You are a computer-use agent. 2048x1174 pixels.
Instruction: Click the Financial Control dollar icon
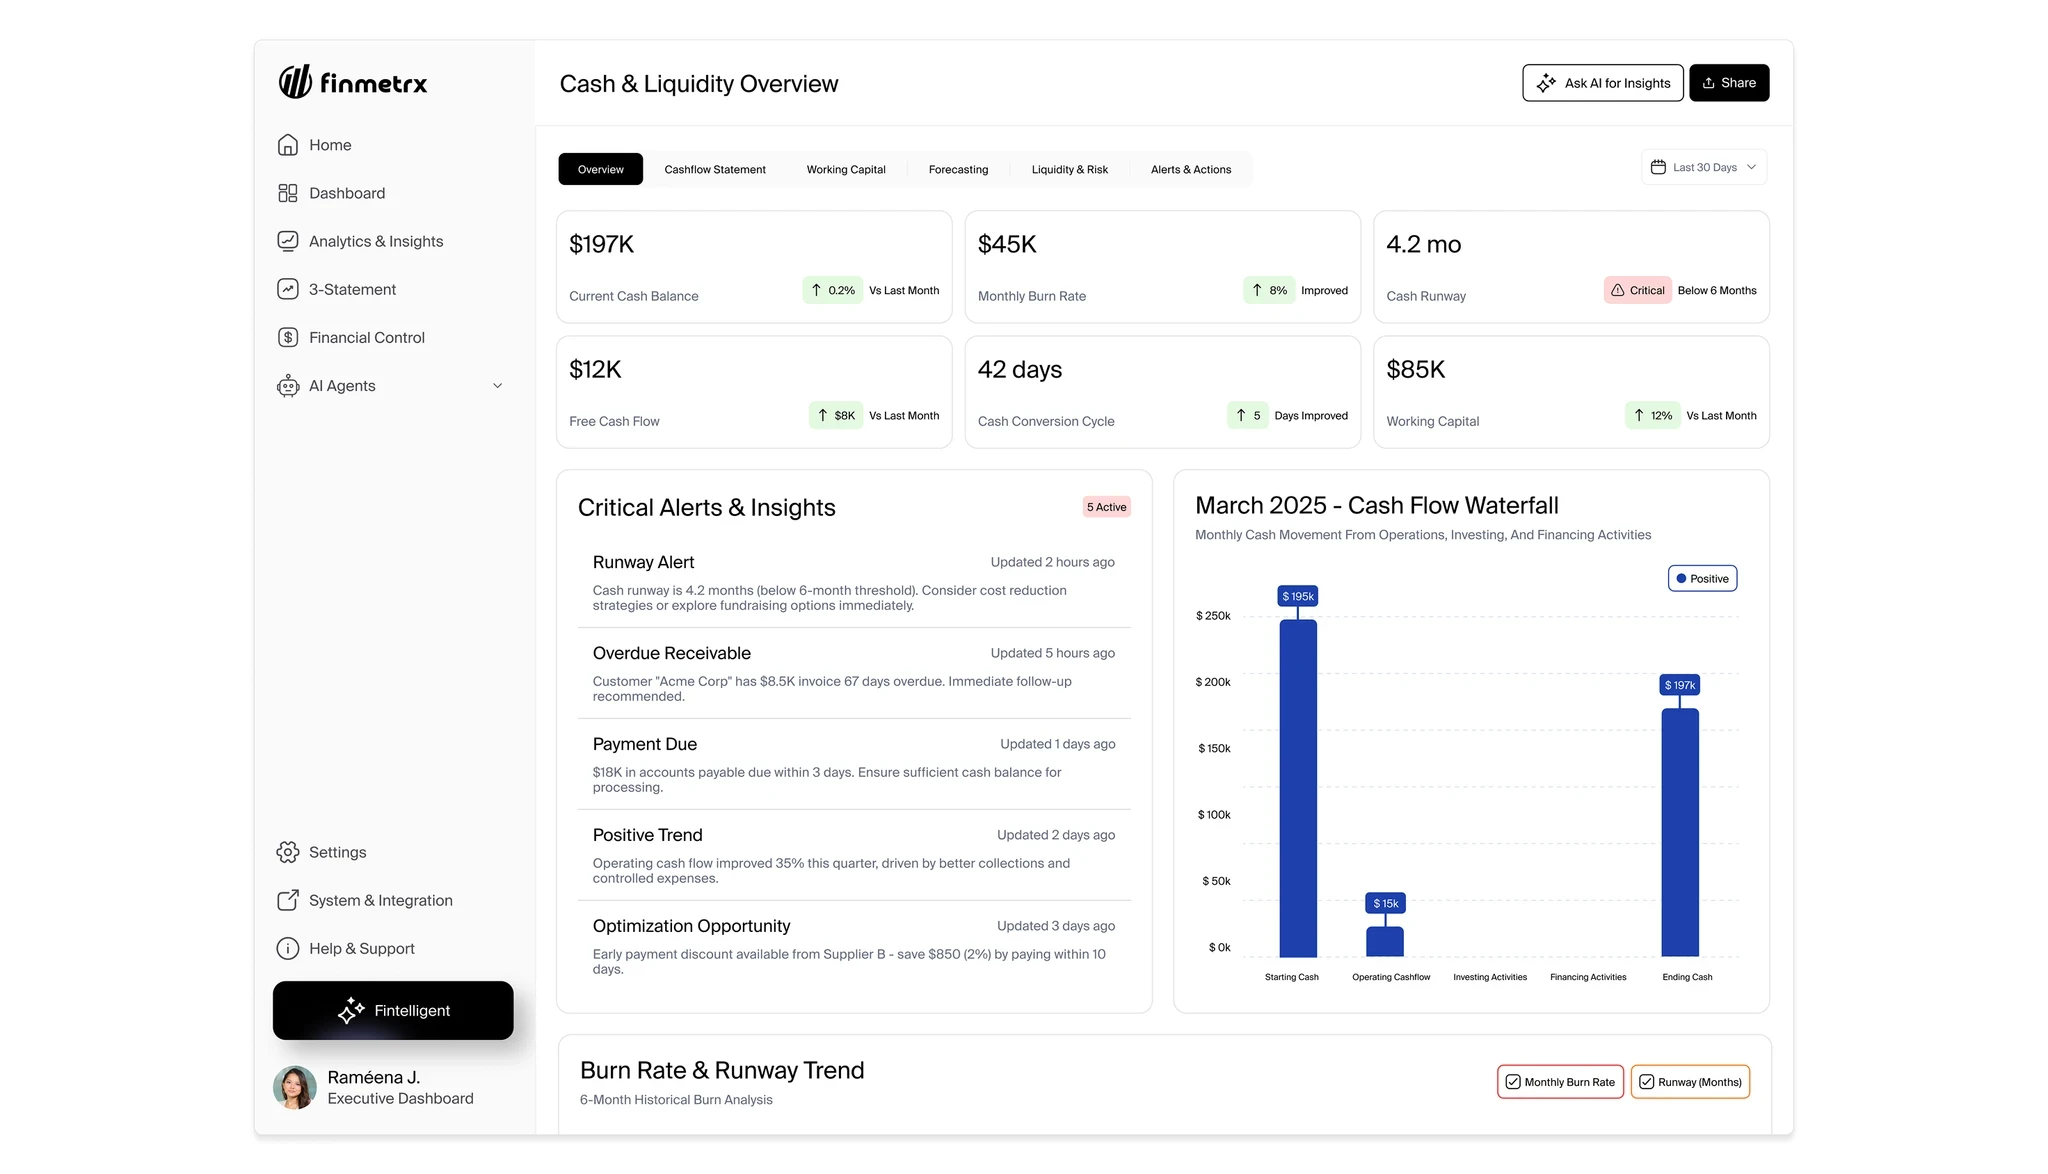coord(288,337)
